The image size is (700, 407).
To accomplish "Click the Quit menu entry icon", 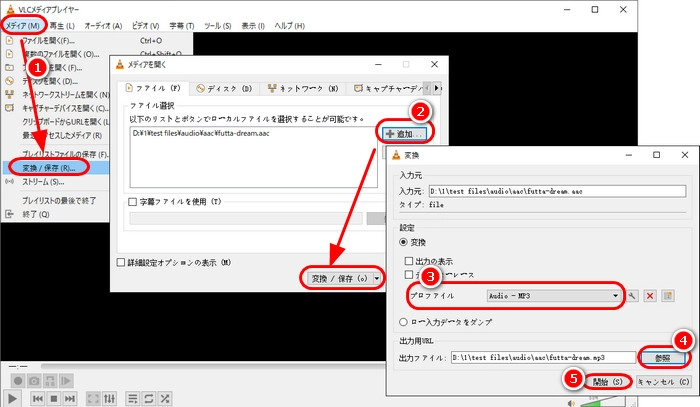I will (x=9, y=214).
